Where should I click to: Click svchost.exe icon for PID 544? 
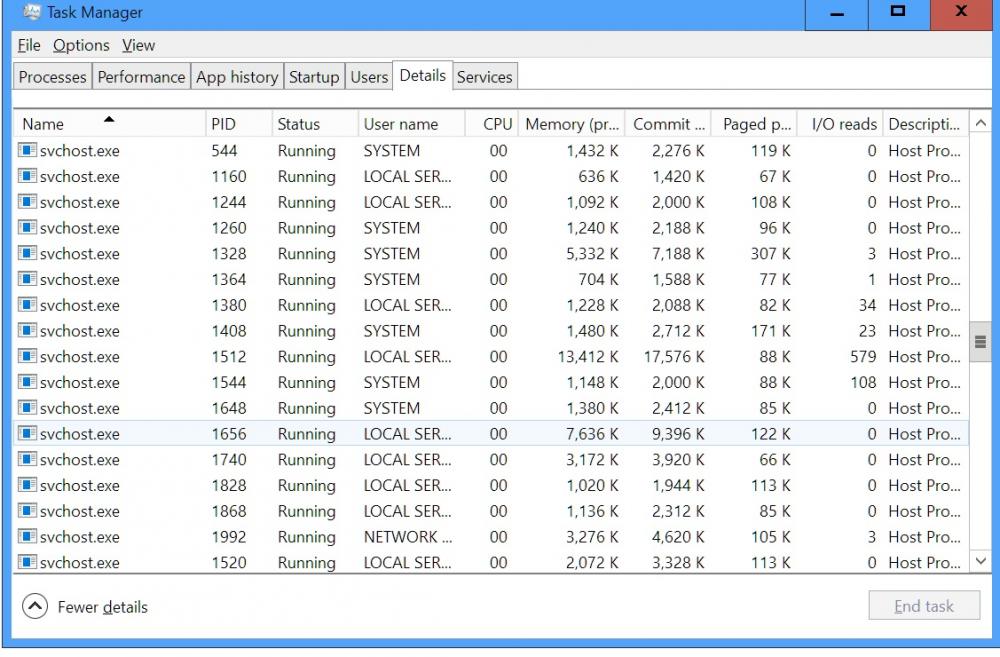(x=27, y=151)
